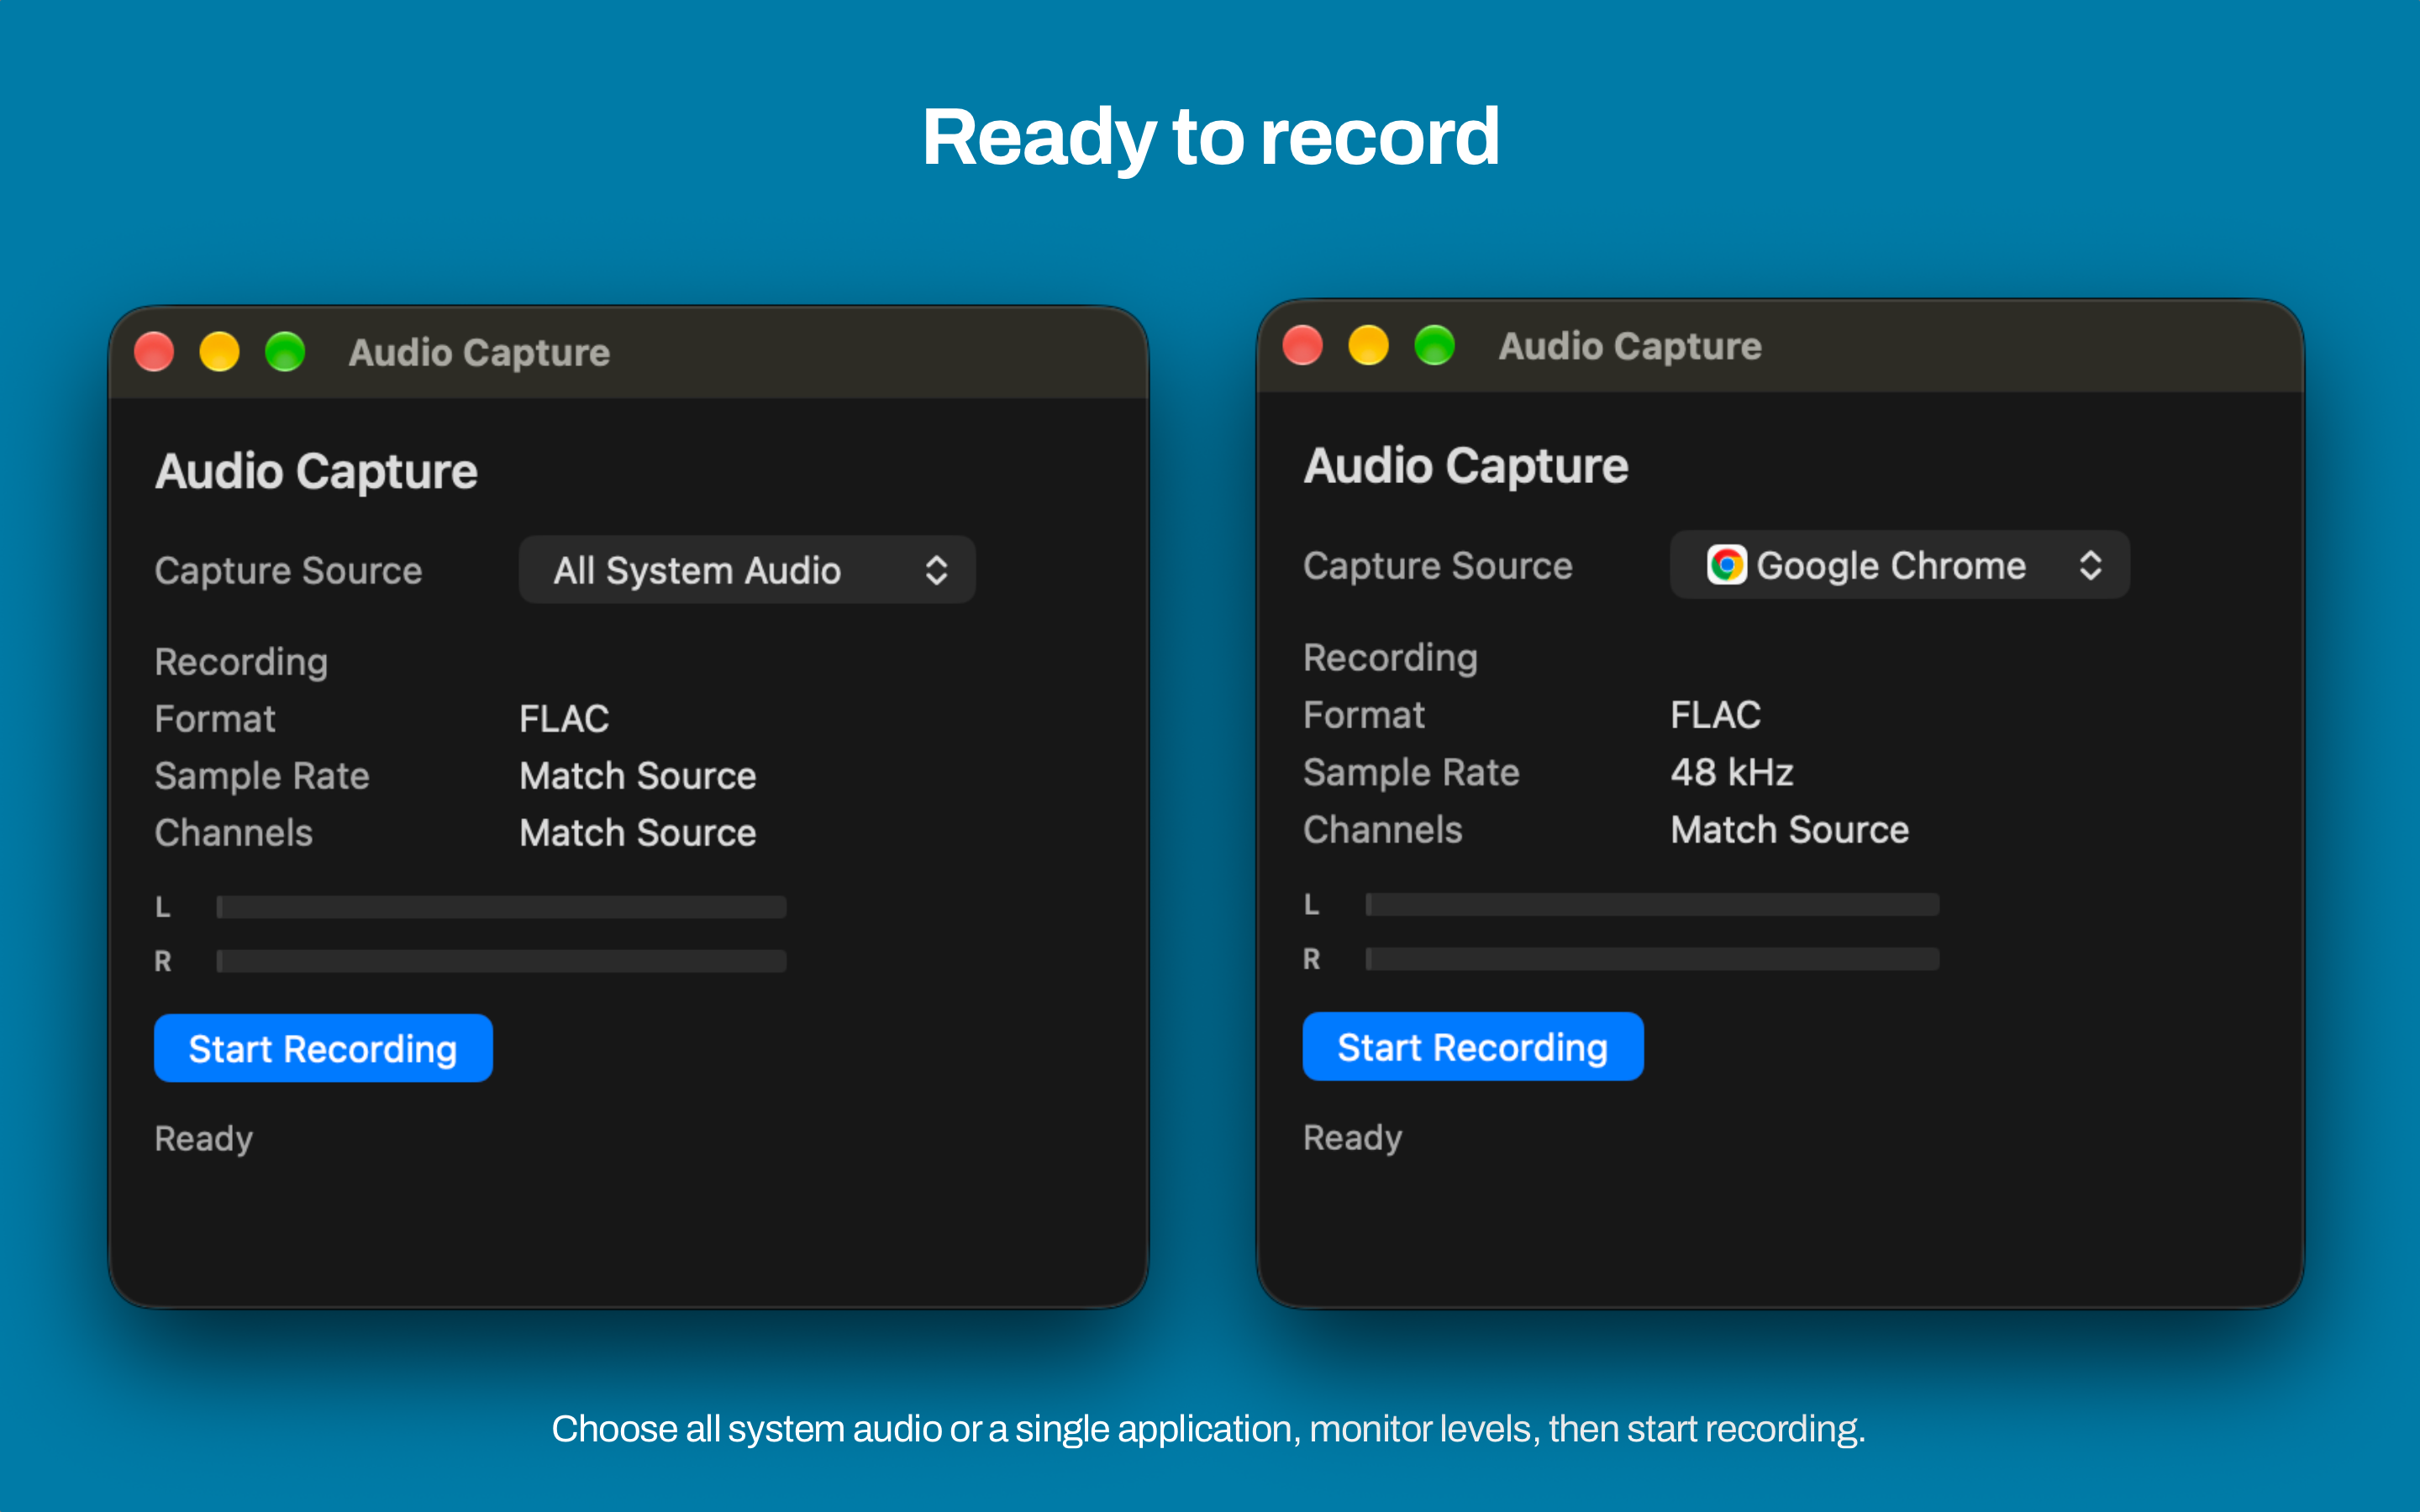Viewport: 2420px width, 1512px height.
Task: Click the up-down chevron of the All System Audio popup
Action: (936, 570)
